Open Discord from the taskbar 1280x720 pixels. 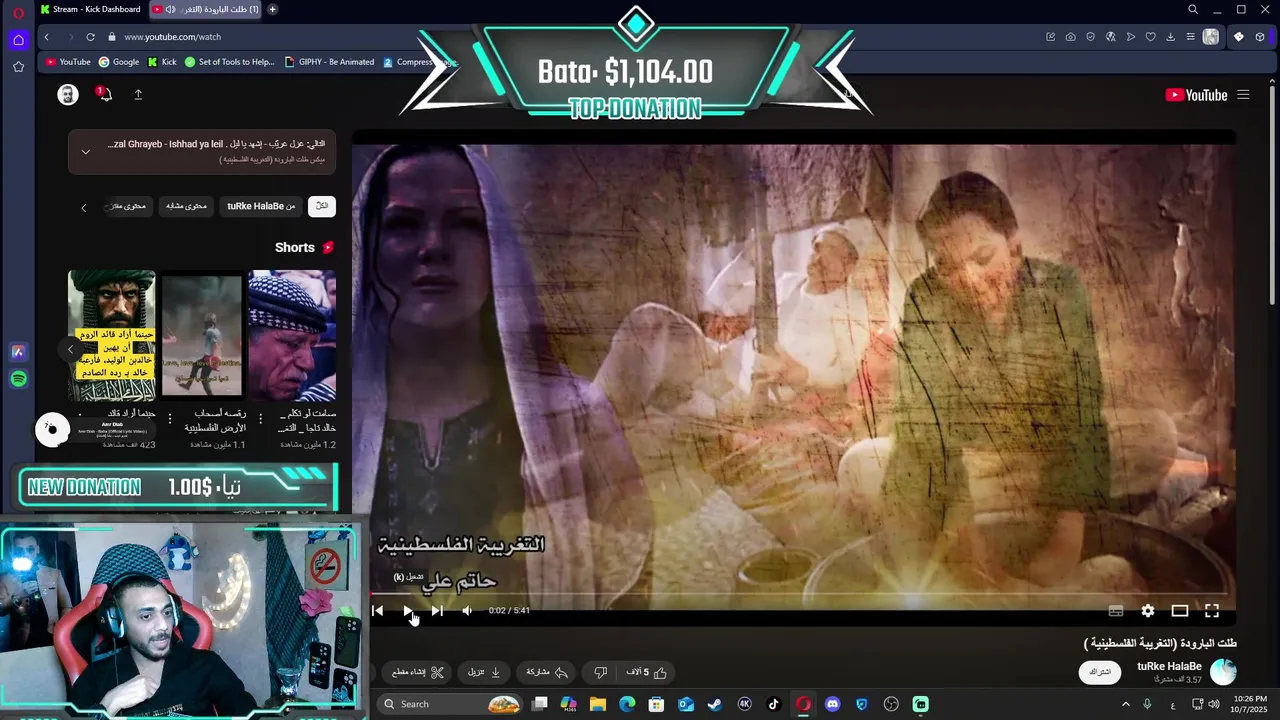click(x=832, y=704)
